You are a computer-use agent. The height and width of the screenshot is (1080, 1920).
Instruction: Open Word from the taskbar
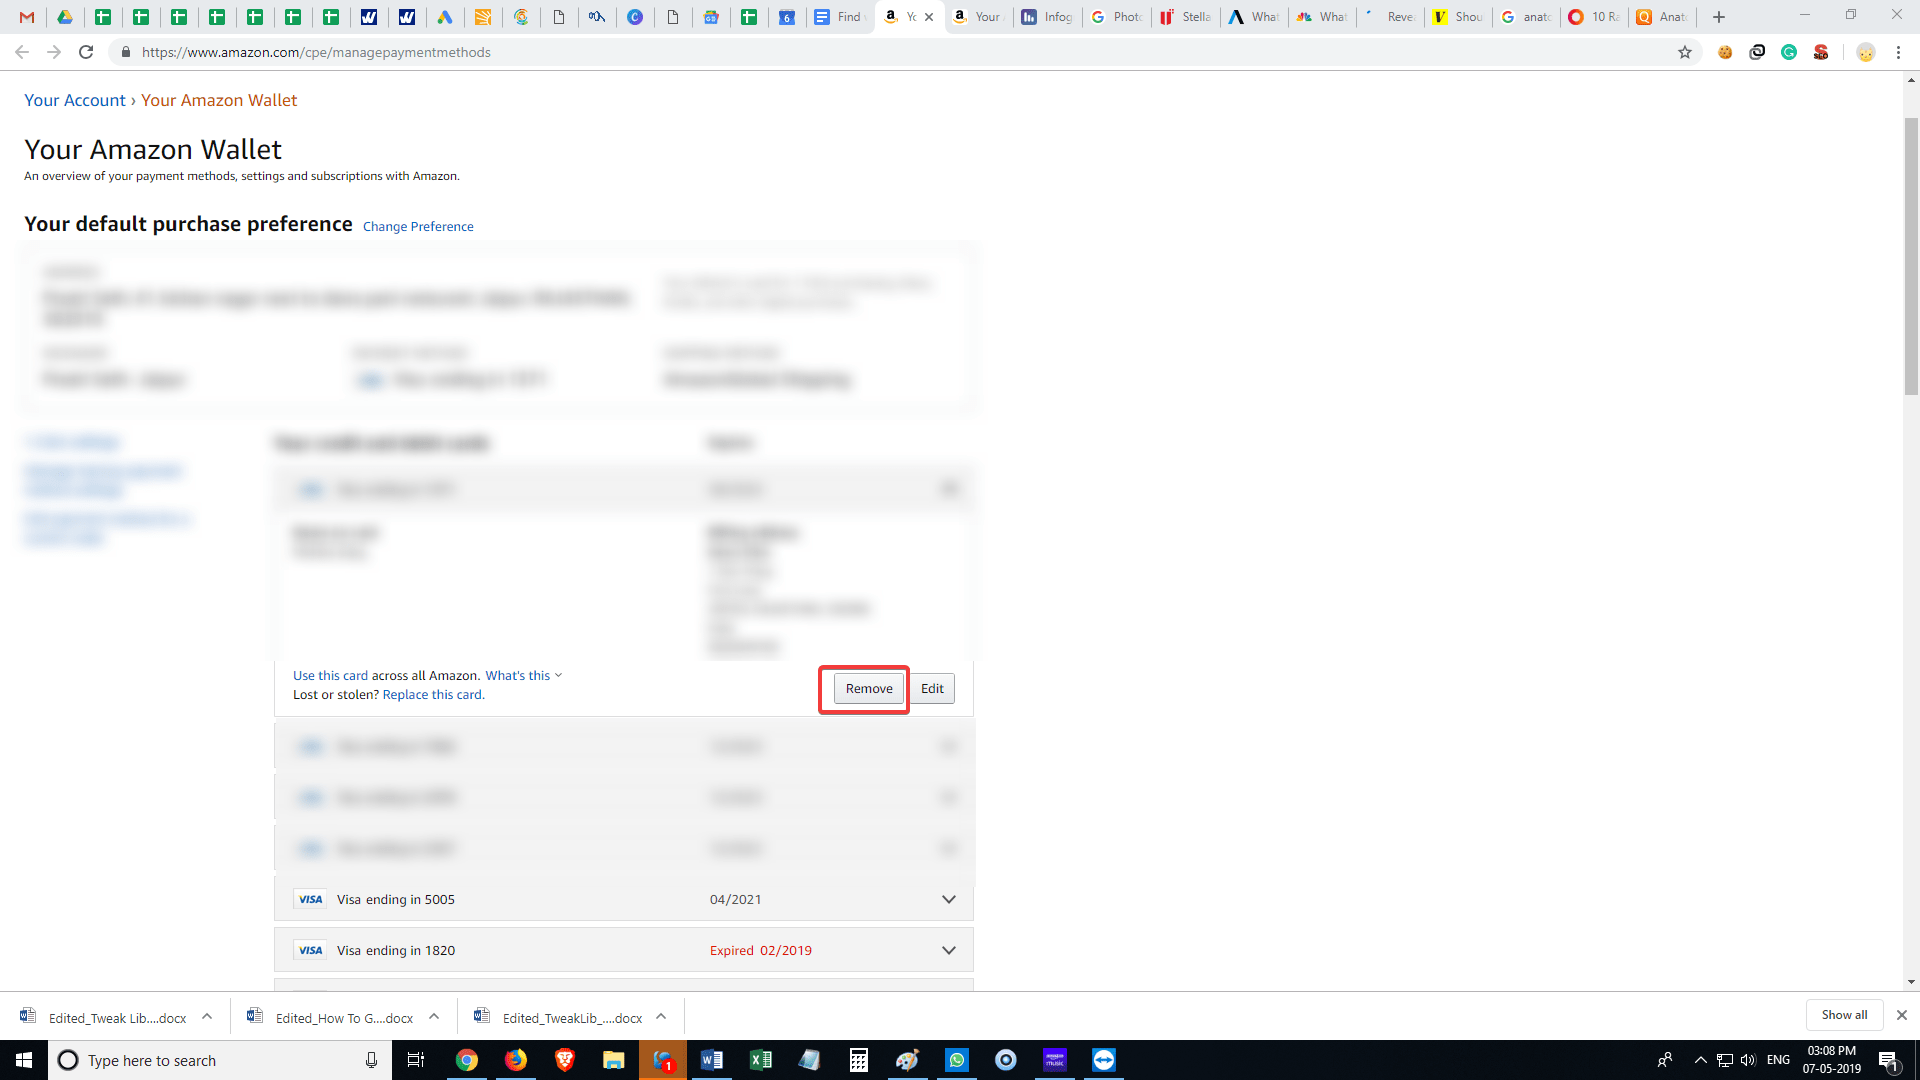point(712,1060)
